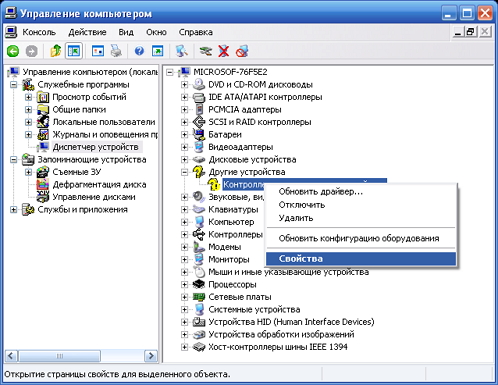The image size is (498, 385).
Task: Expand PCMCIA адаптеры node
Action: [184, 110]
